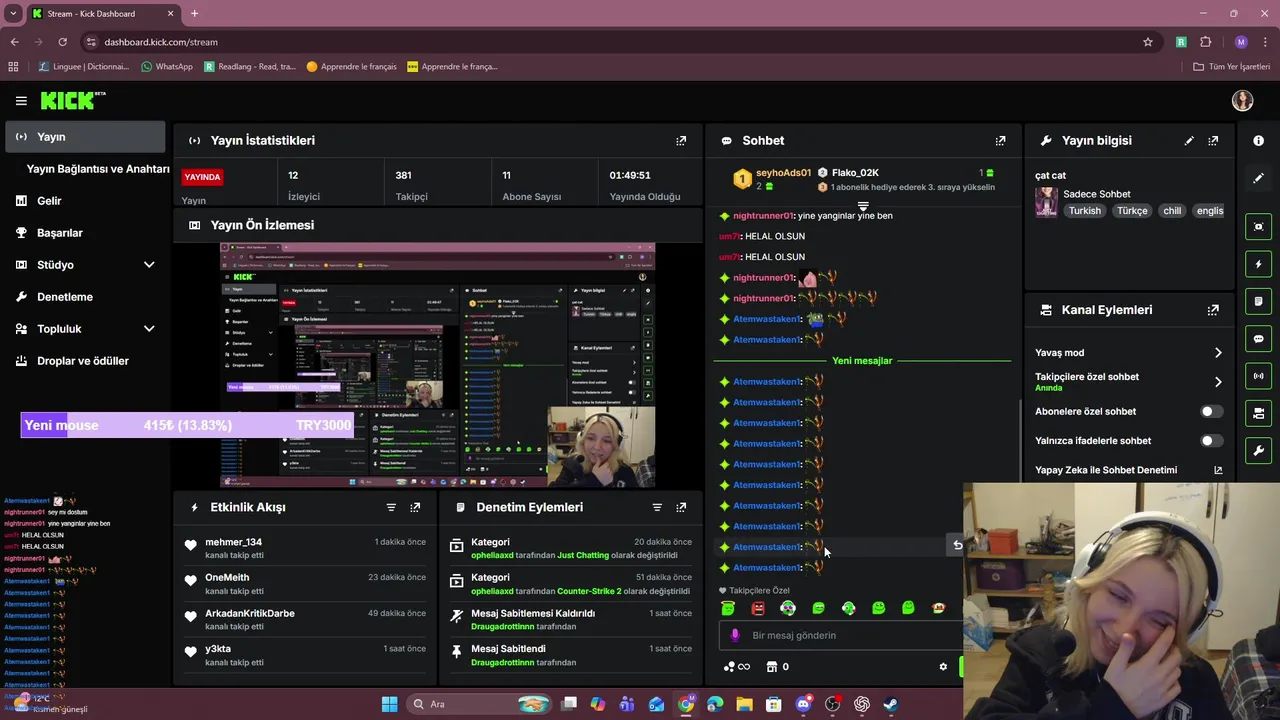
Task: Pick the red angry emote in chat
Action: point(758,608)
